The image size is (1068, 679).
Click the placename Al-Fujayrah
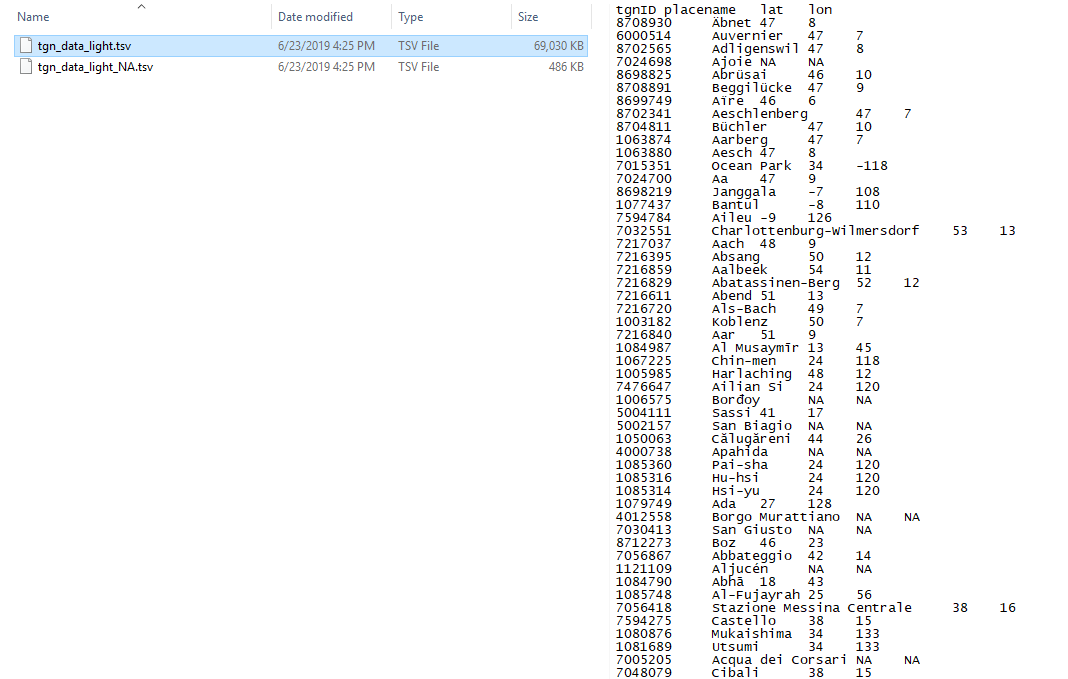pyautogui.click(x=755, y=595)
